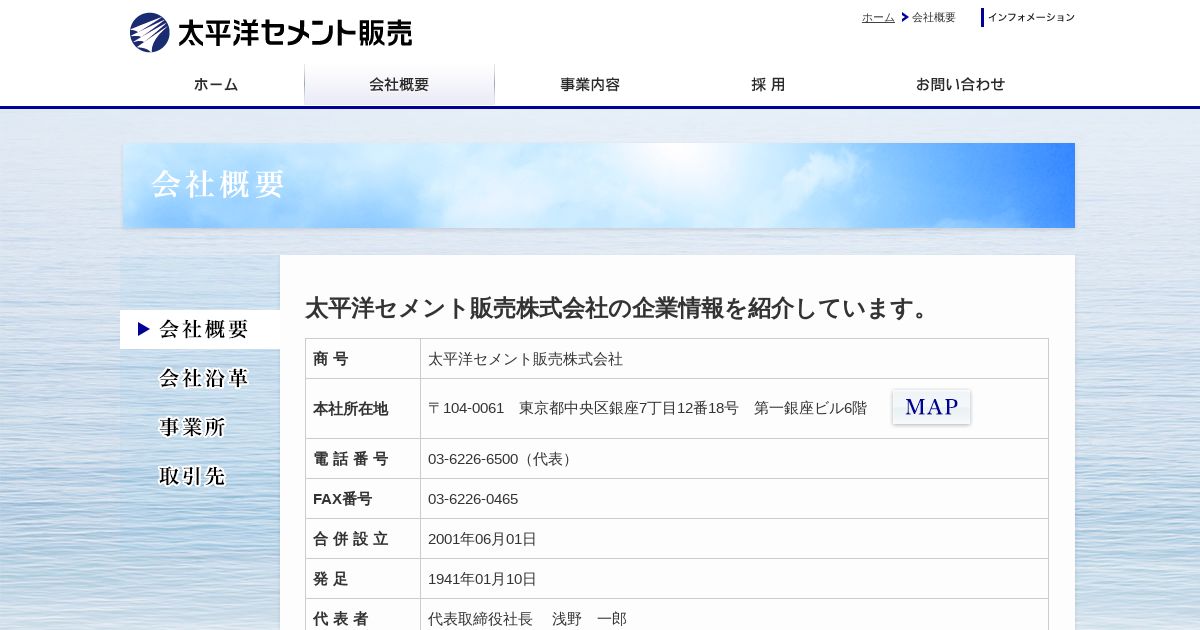Follow the ホーム breadcrumb link

tap(878, 17)
